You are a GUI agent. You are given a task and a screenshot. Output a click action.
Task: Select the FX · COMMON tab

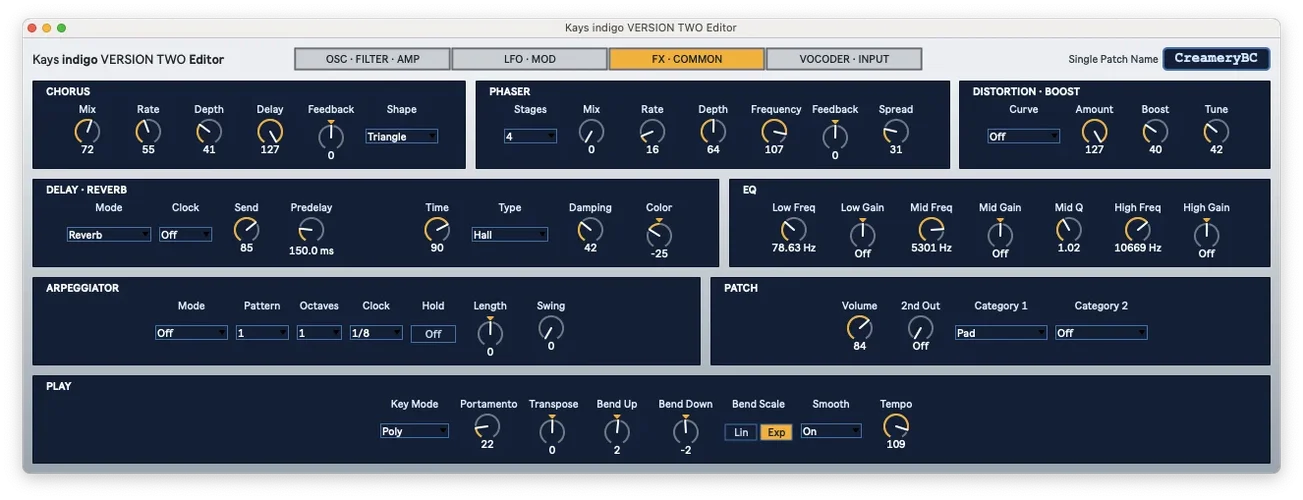tap(687, 59)
